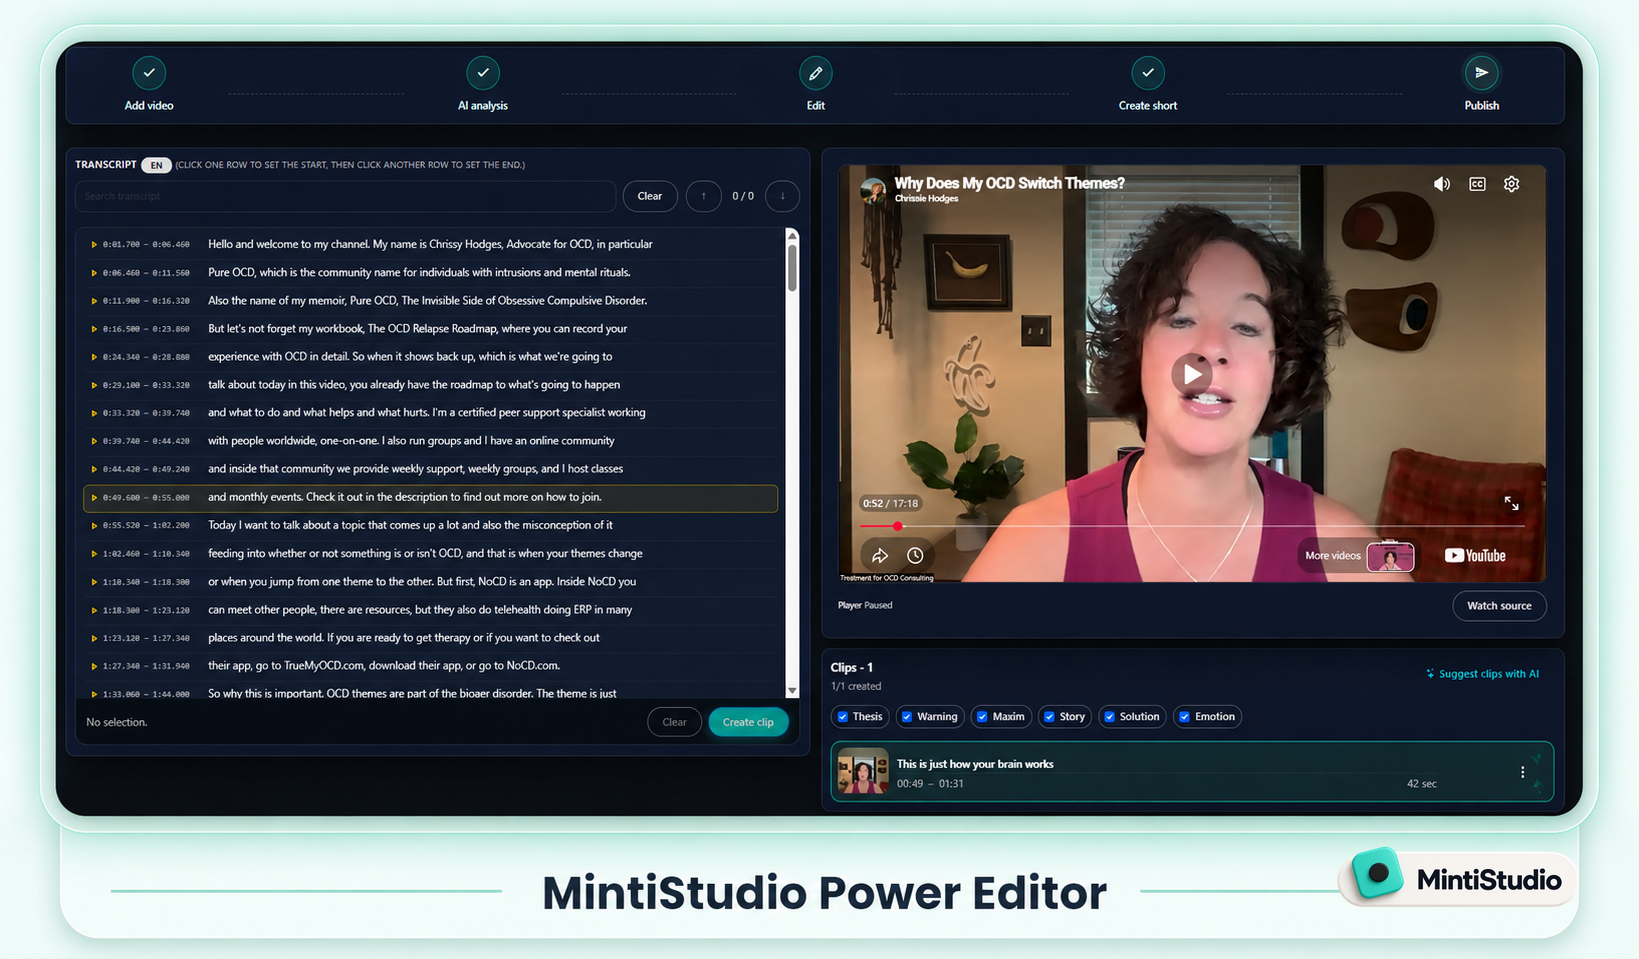Toggle the Story checkbox
Image resolution: width=1639 pixels, height=959 pixels.
1049,717
